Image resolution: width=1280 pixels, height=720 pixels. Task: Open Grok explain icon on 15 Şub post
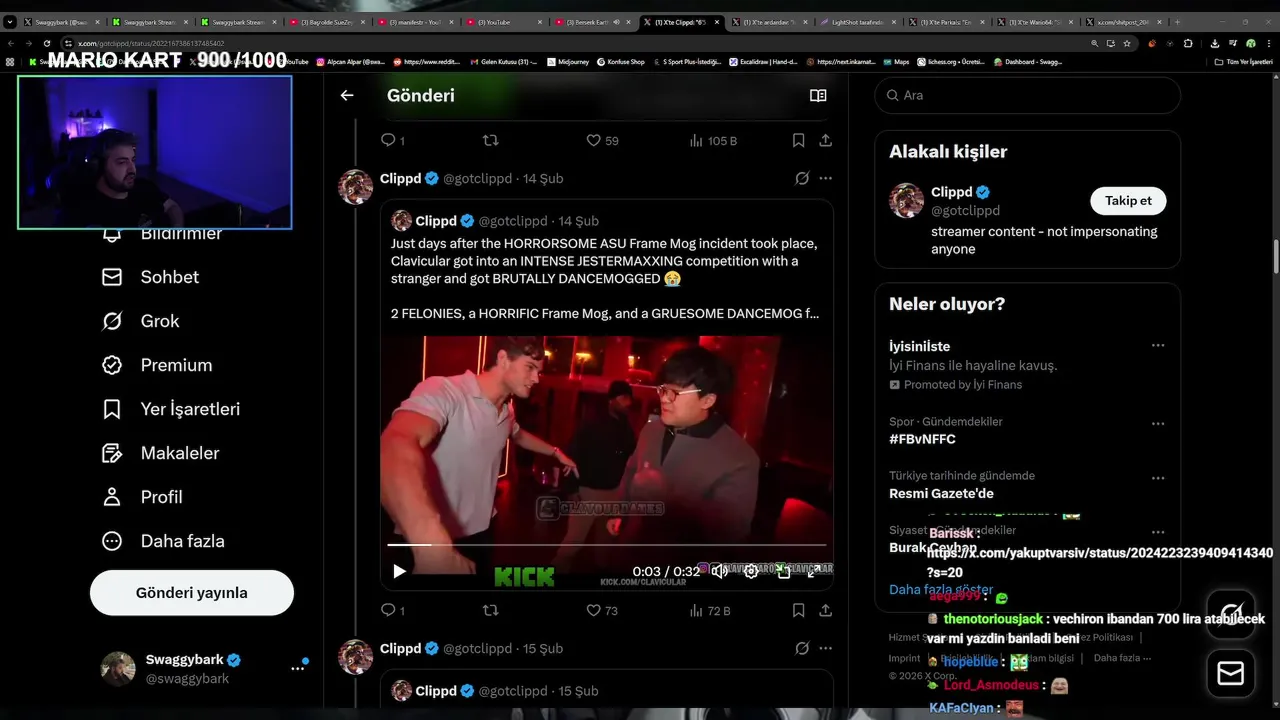[802, 648]
